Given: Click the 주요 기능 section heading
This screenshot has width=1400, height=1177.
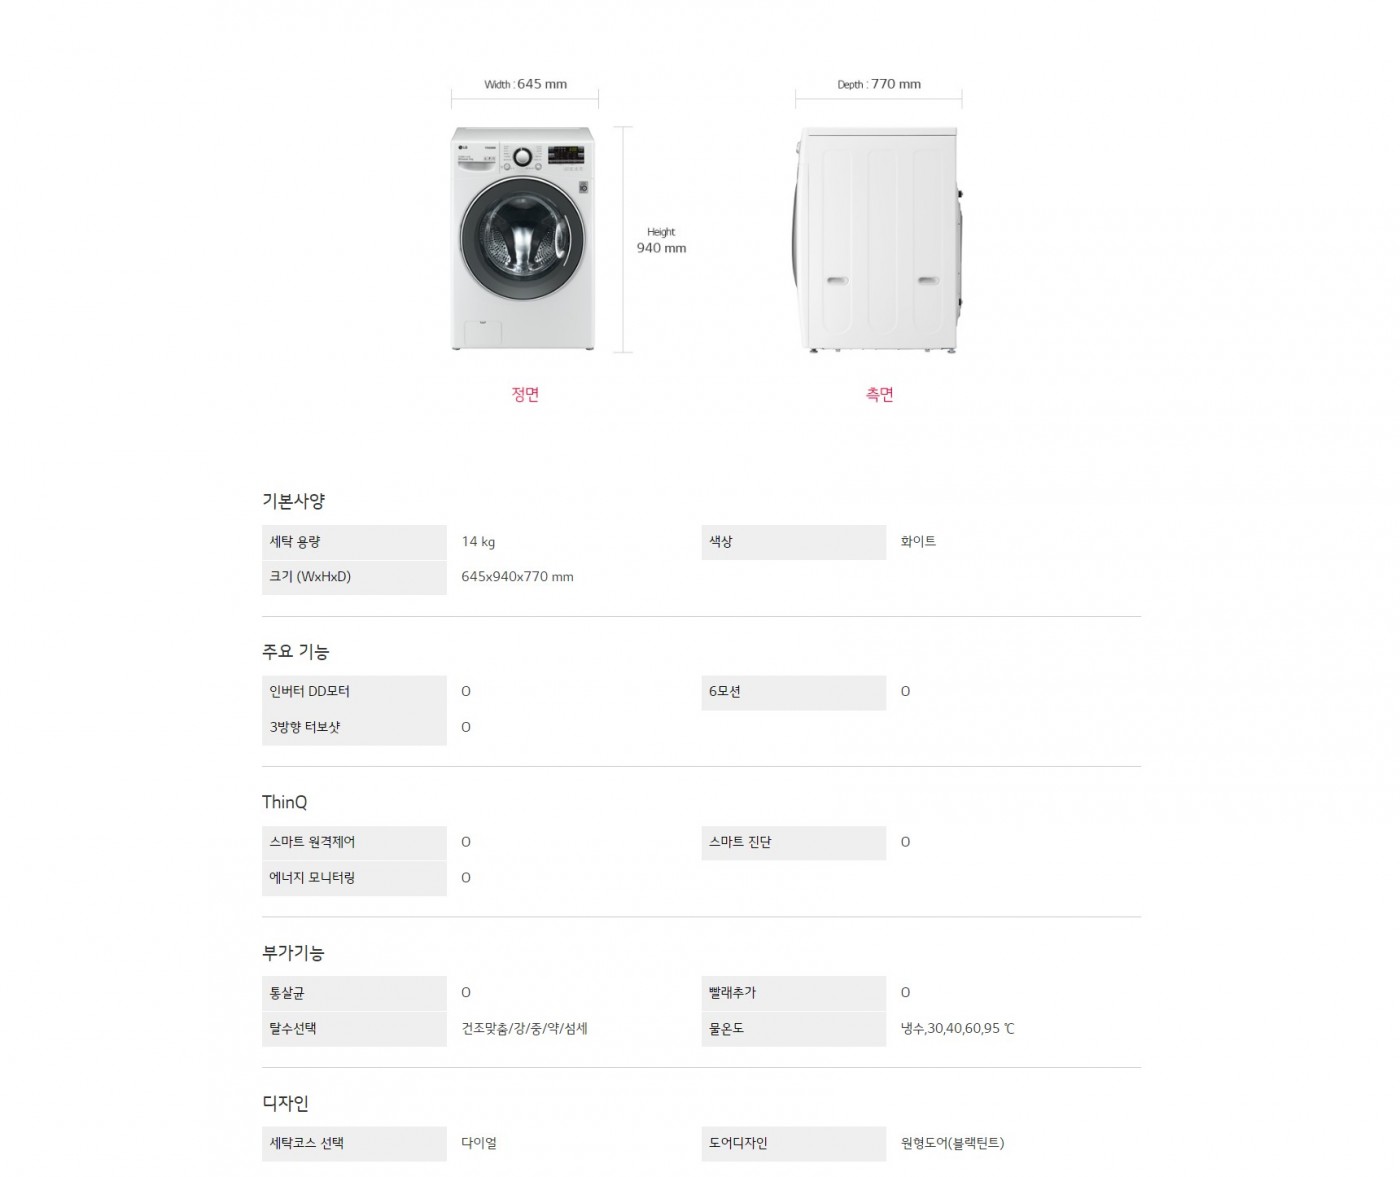Looking at the screenshot, I should (x=295, y=652).
